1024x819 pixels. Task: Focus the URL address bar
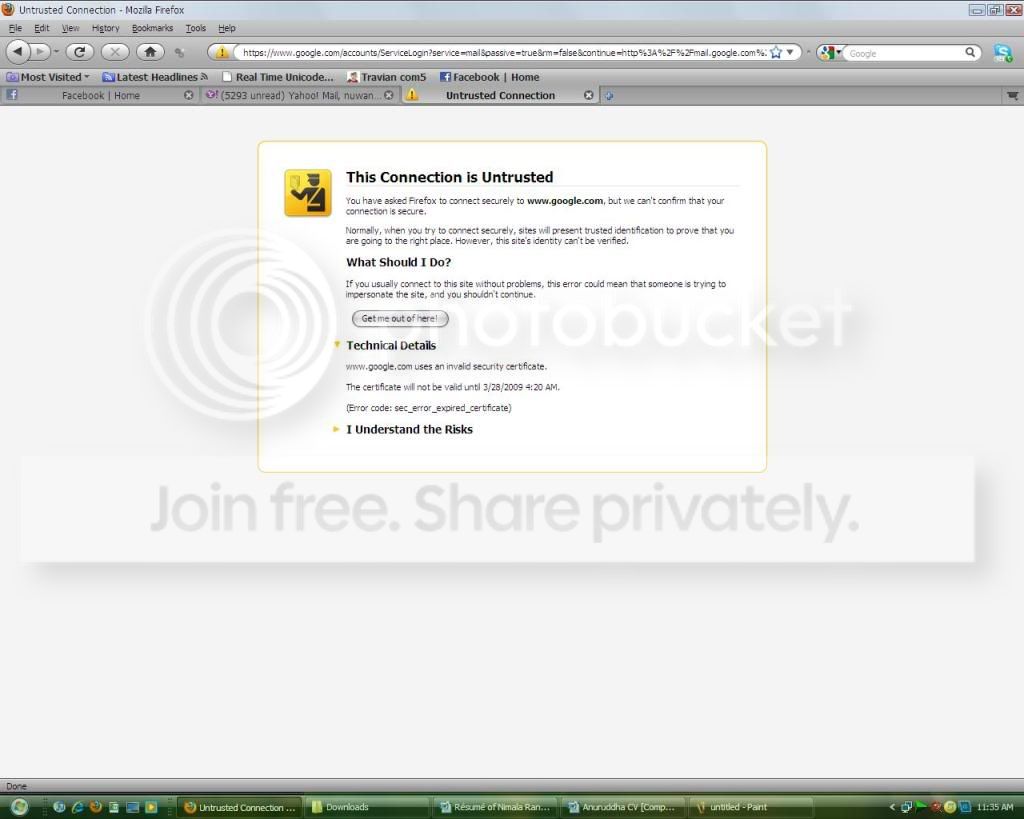point(503,52)
